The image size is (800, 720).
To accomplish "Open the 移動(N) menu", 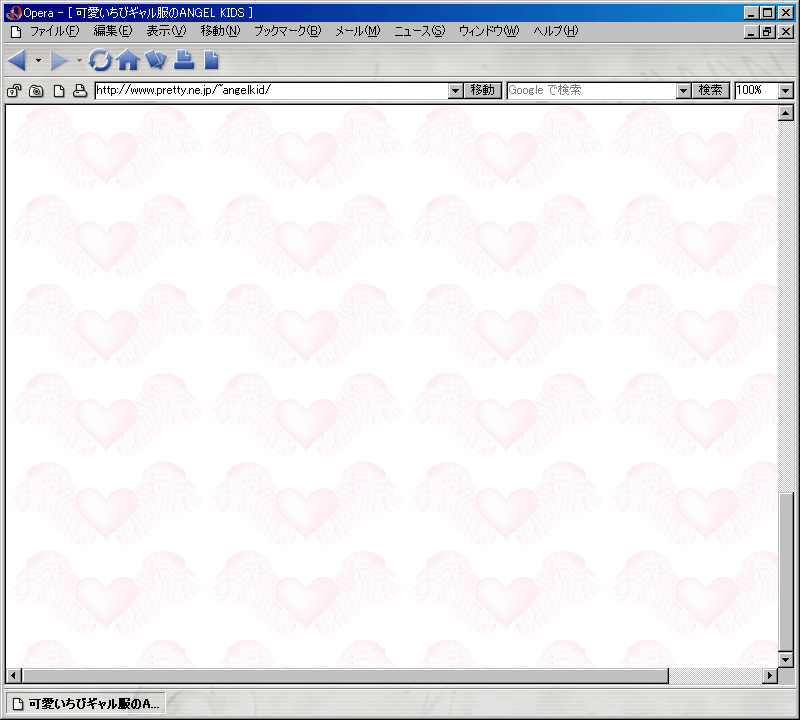I will pyautogui.click(x=220, y=31).
